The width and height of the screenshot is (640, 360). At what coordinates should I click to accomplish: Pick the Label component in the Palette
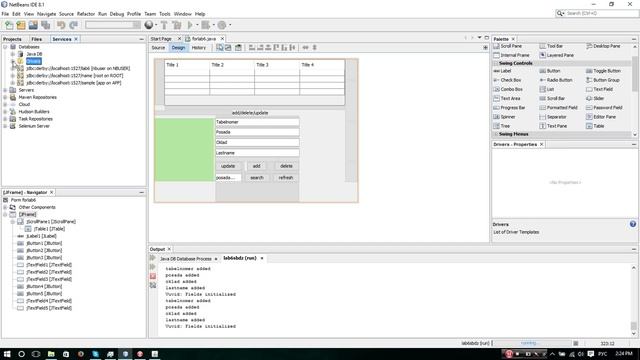(502, 71)
